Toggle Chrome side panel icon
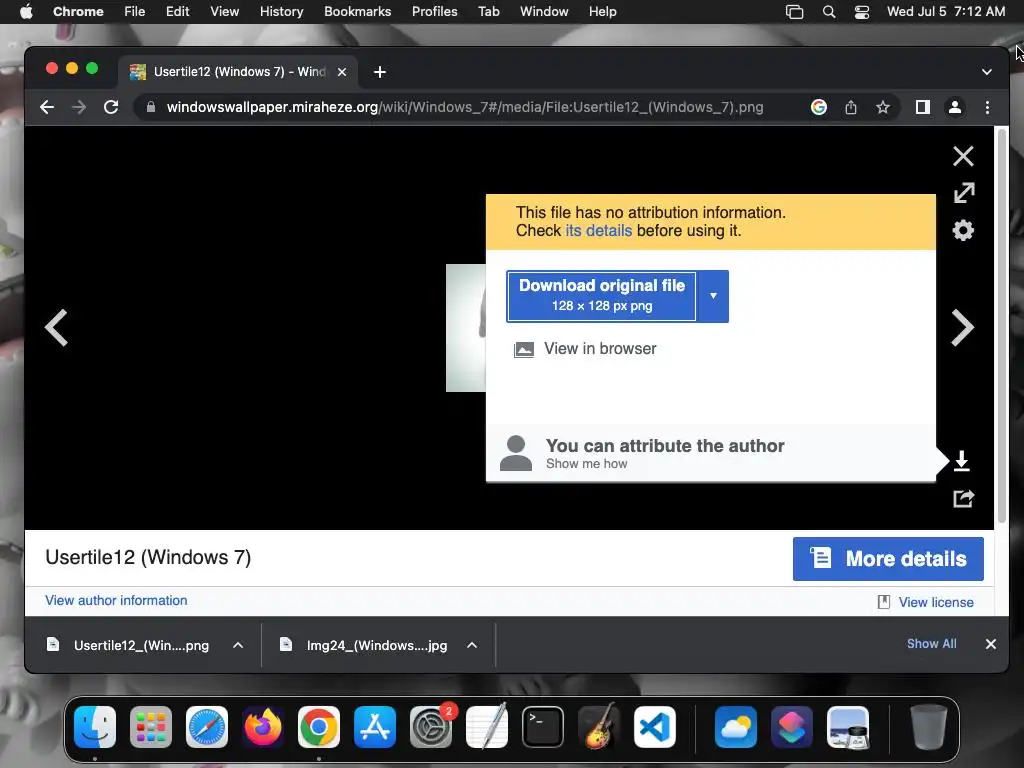Image resolution: width=1024 pixels, height=768 pixels. point(922,107)
